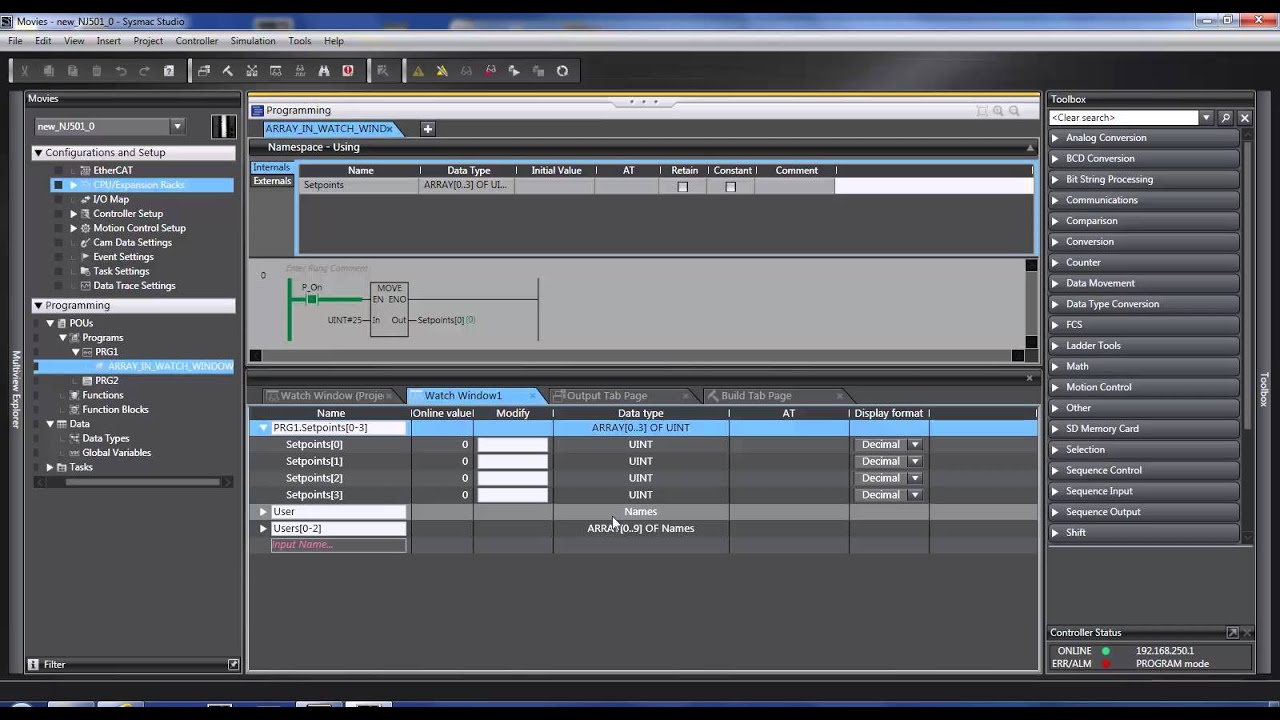Open the Simulation menu
The width and height of the screenshot is (1280, 720).
pyautogui.click(x=253, y=41)
